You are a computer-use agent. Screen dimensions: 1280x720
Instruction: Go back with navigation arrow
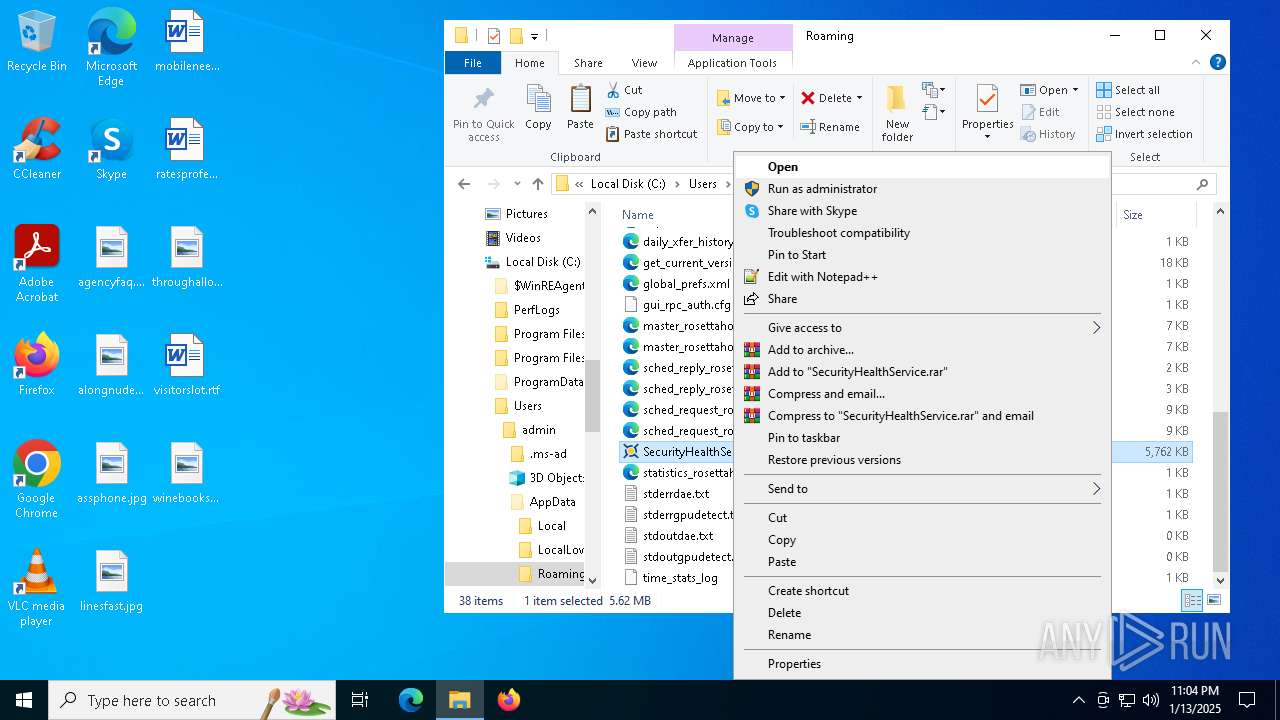[464, 184]
